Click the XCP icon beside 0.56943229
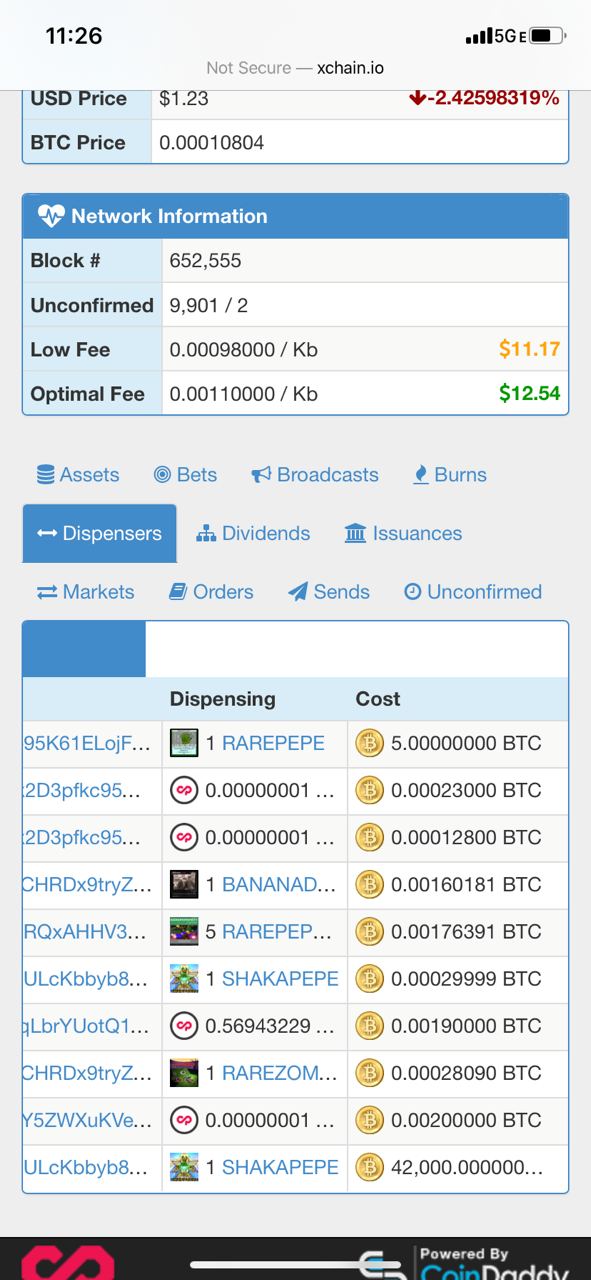 coord(184,1025)
